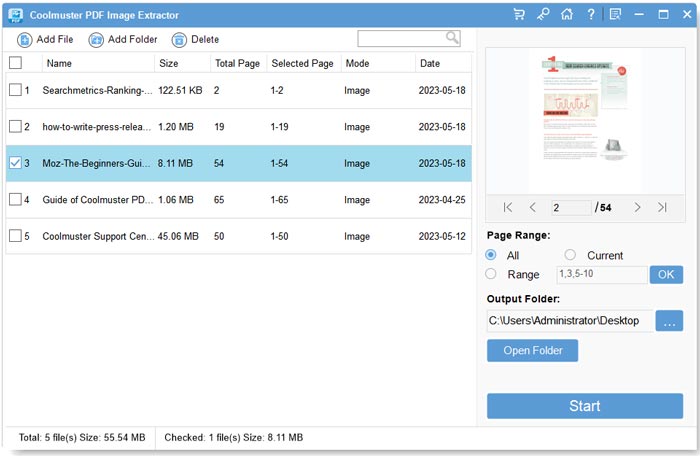Viewport: 700px width, 456px height.
Task: Click the preview page number field
Action: 571,208
